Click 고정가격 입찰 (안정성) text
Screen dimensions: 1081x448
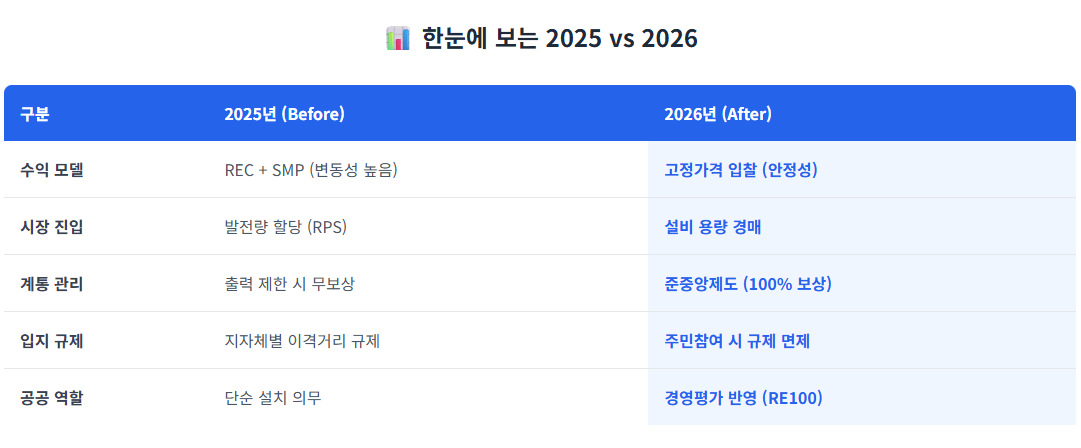pyautogui.click(x=741, y=170)
